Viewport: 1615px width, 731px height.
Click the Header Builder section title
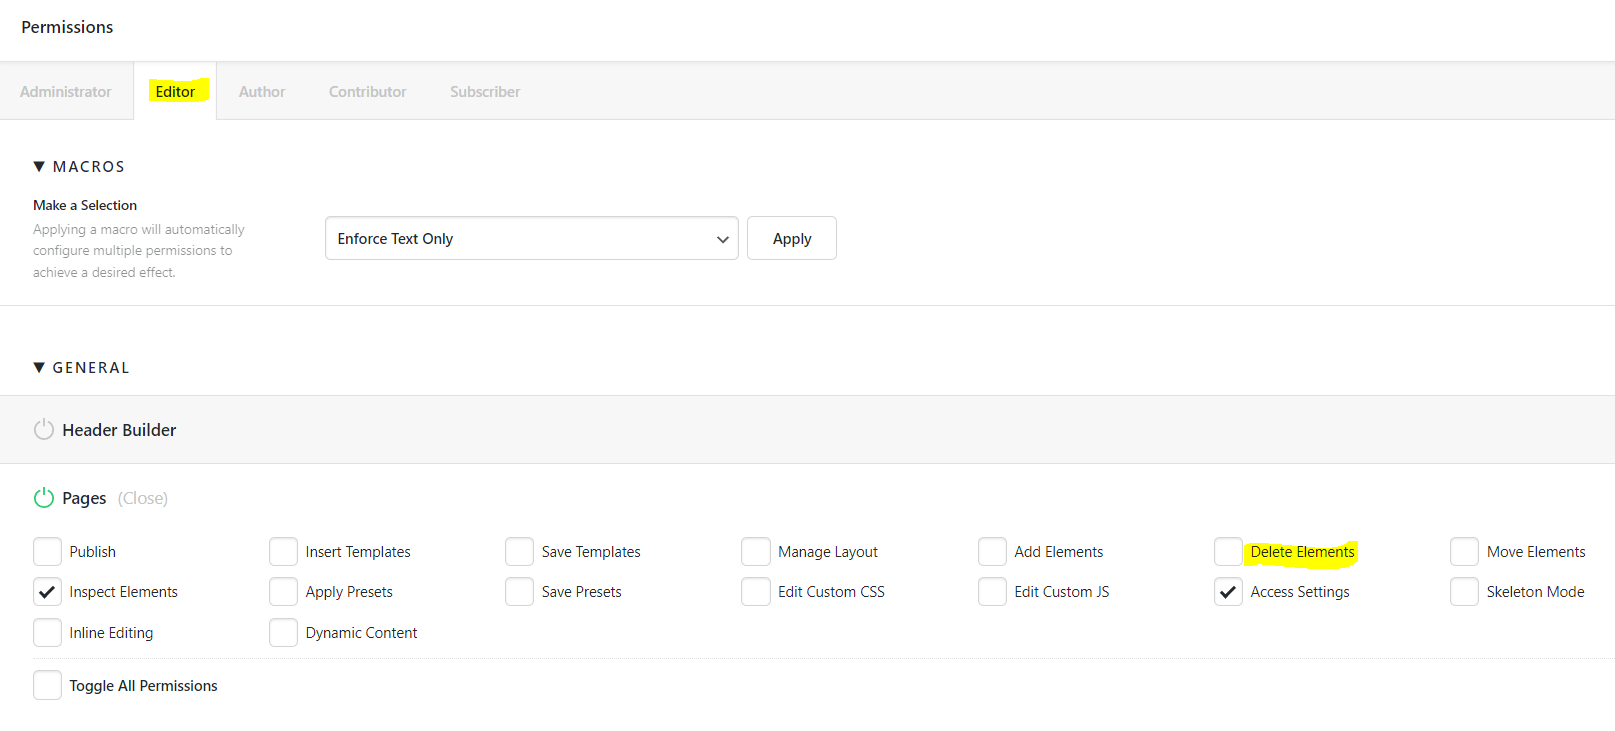[119, 430]
